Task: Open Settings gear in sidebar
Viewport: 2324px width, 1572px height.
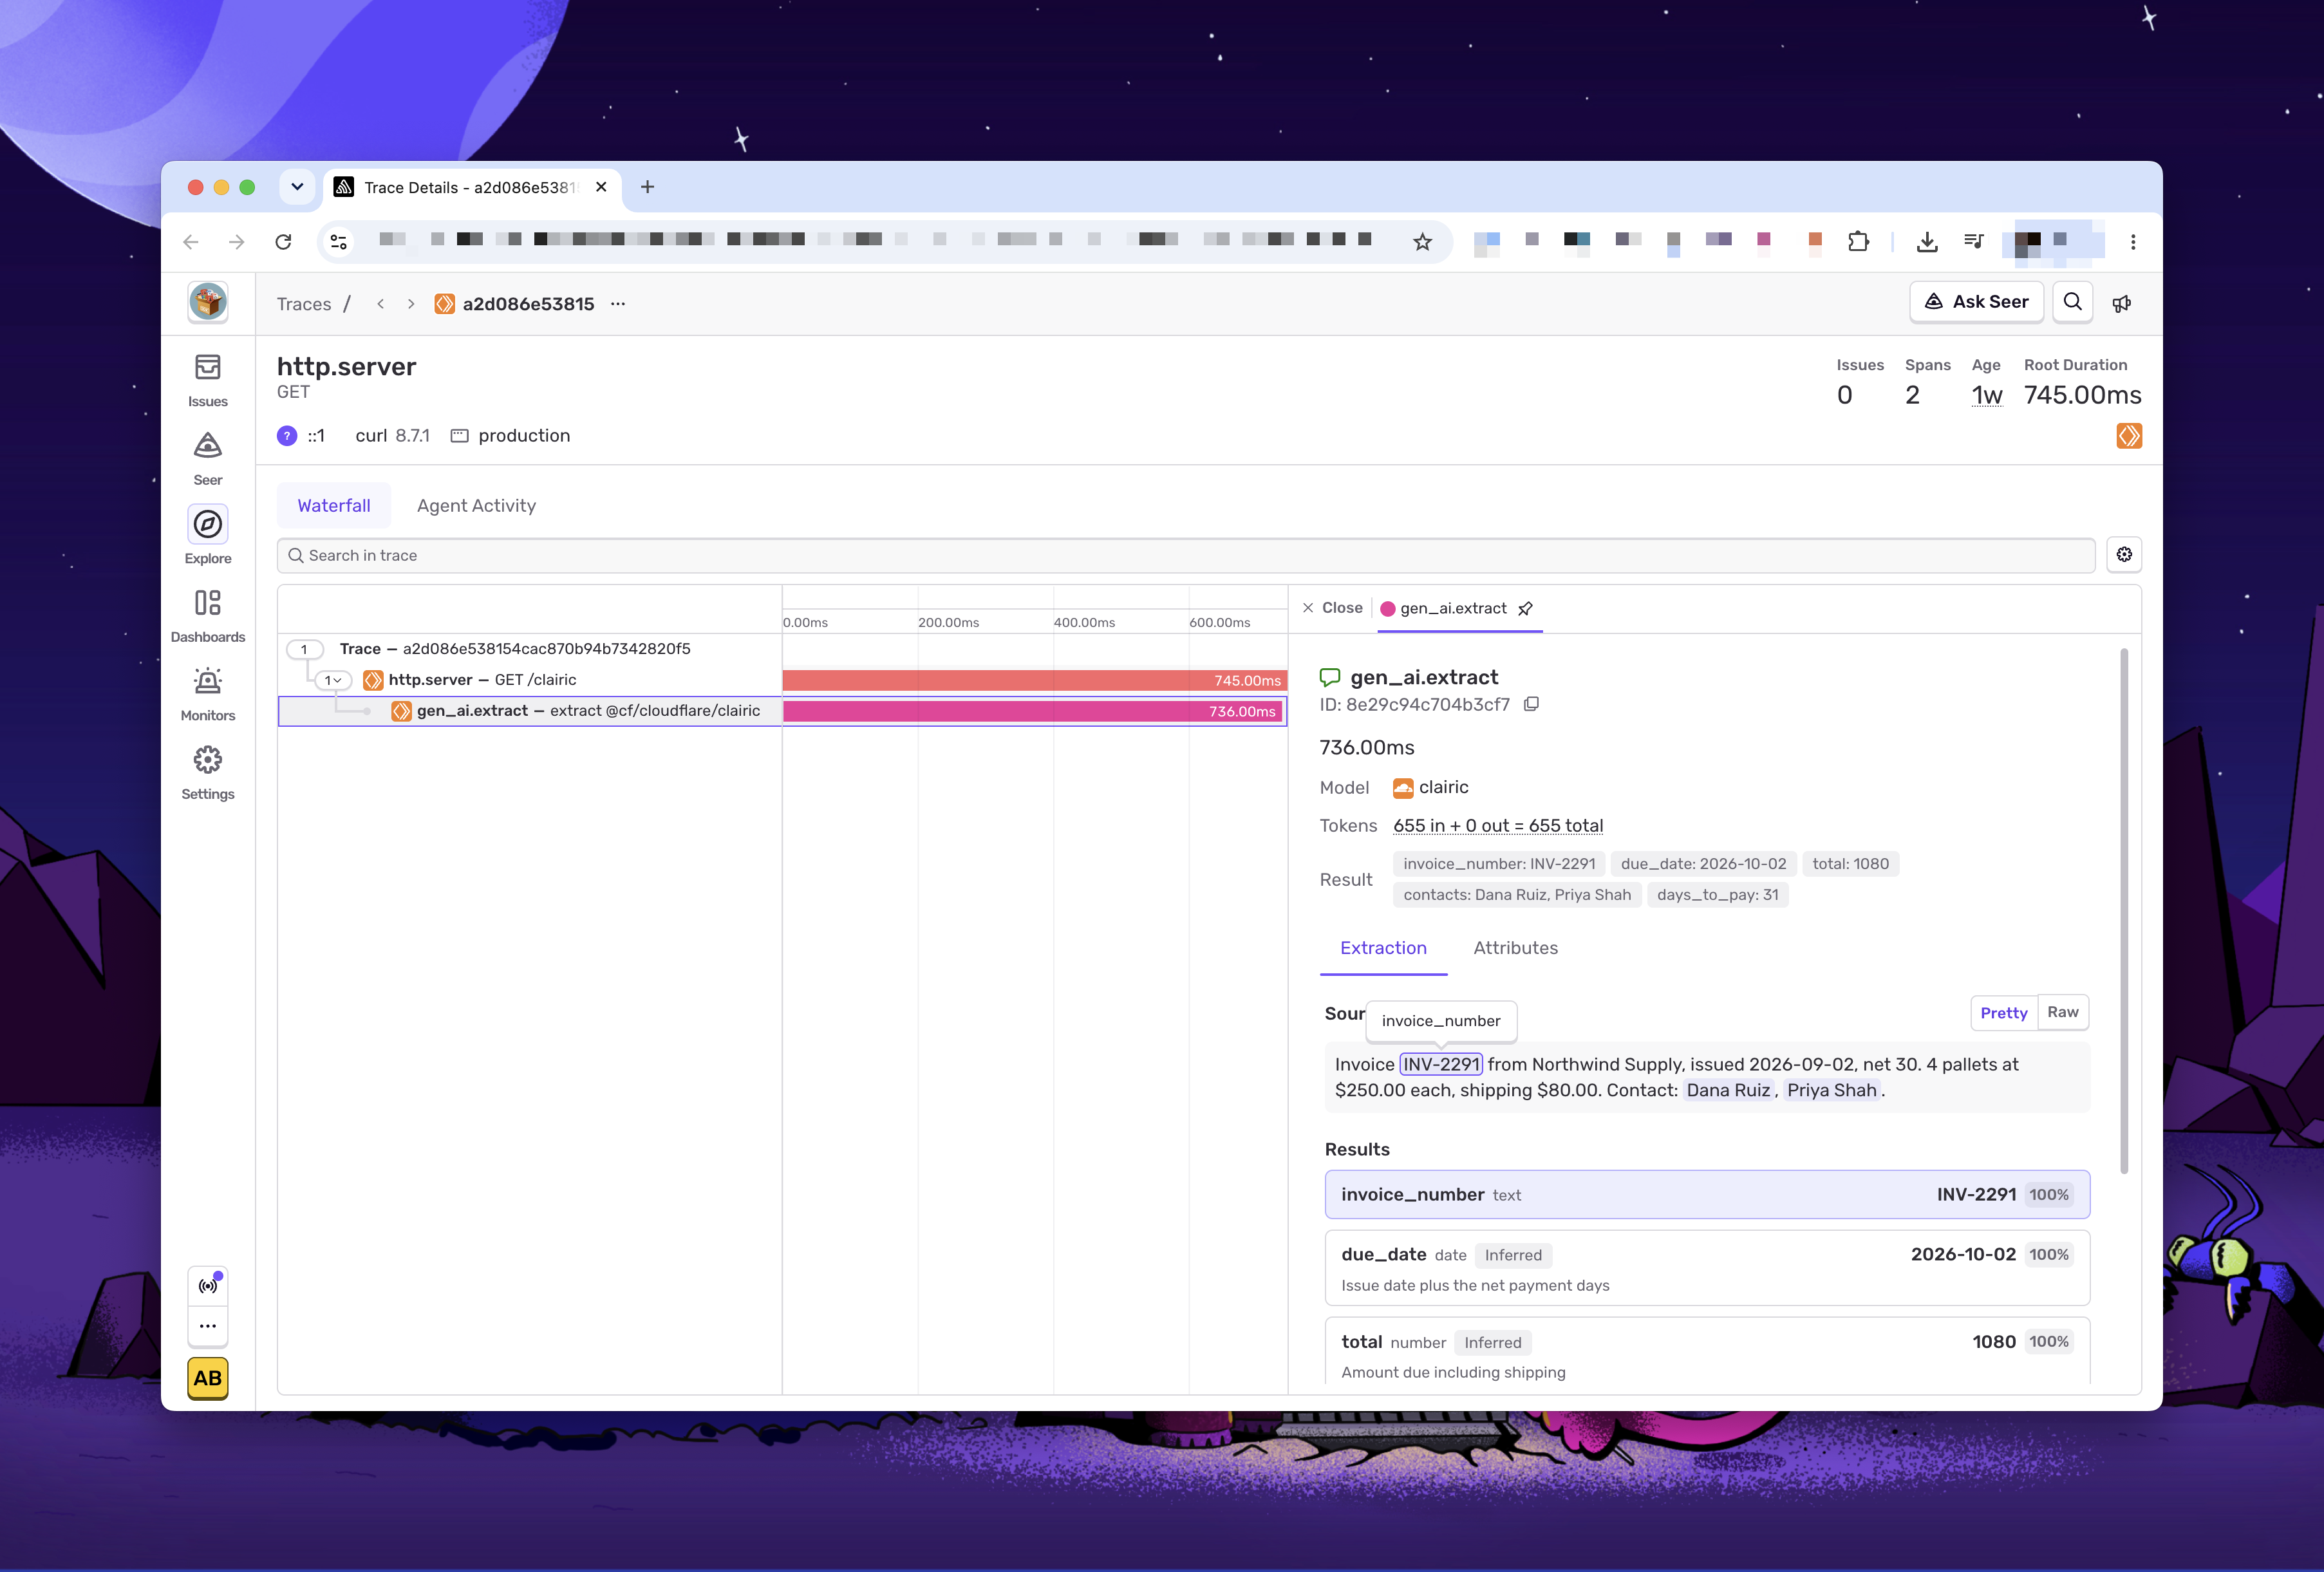Action: [207, 772]
